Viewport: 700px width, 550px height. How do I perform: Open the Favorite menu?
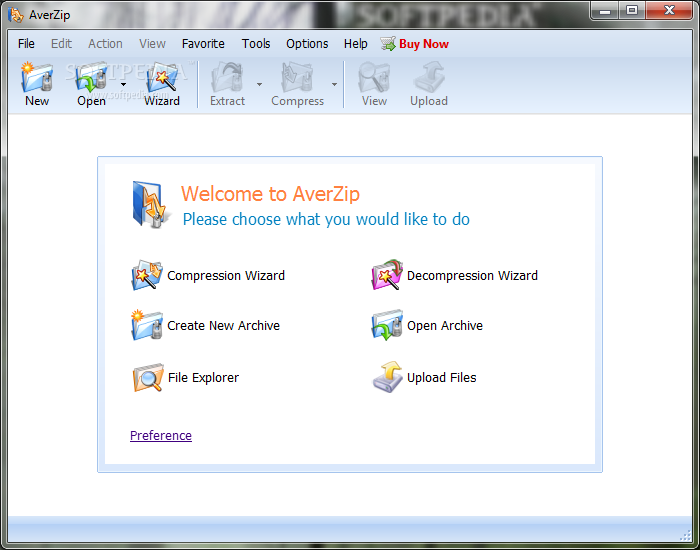click(203, 44)
